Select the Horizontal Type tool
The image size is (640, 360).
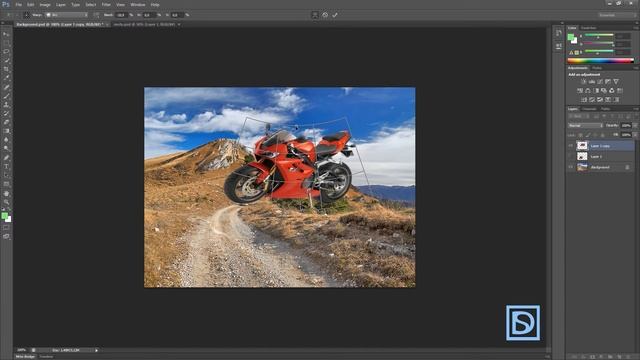[6, 167]
